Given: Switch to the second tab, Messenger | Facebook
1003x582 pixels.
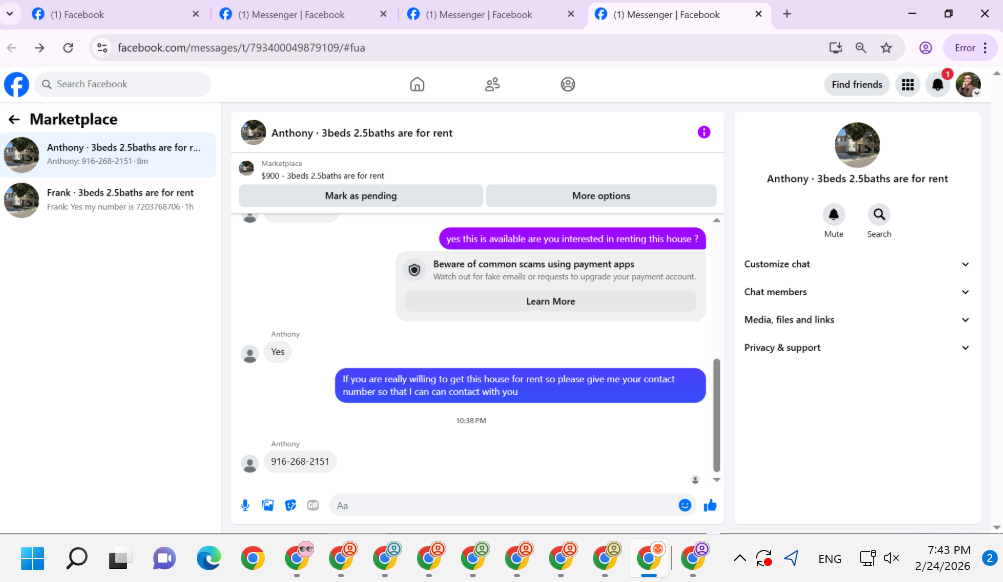Looking at the screenshot, I should click(x=303, y=14).
